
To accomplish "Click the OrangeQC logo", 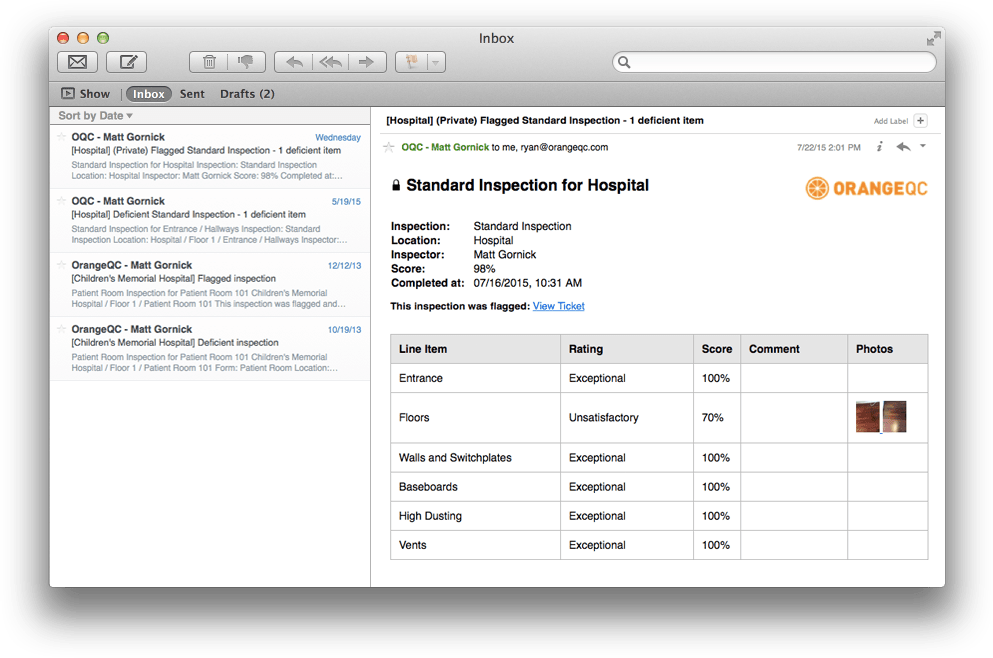I will pyautogui.click(x=866, y=188).
